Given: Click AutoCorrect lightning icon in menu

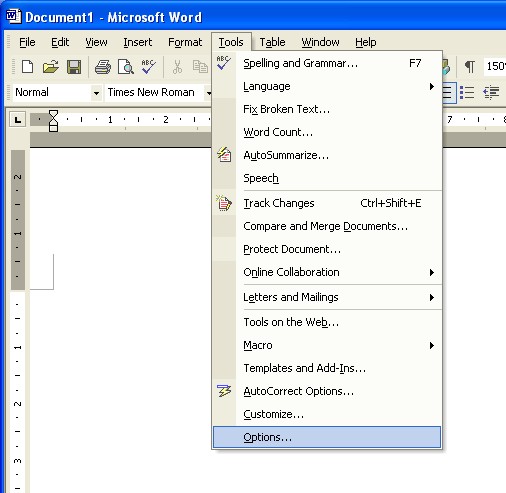Looking at the screenshot, I should 224,391.
